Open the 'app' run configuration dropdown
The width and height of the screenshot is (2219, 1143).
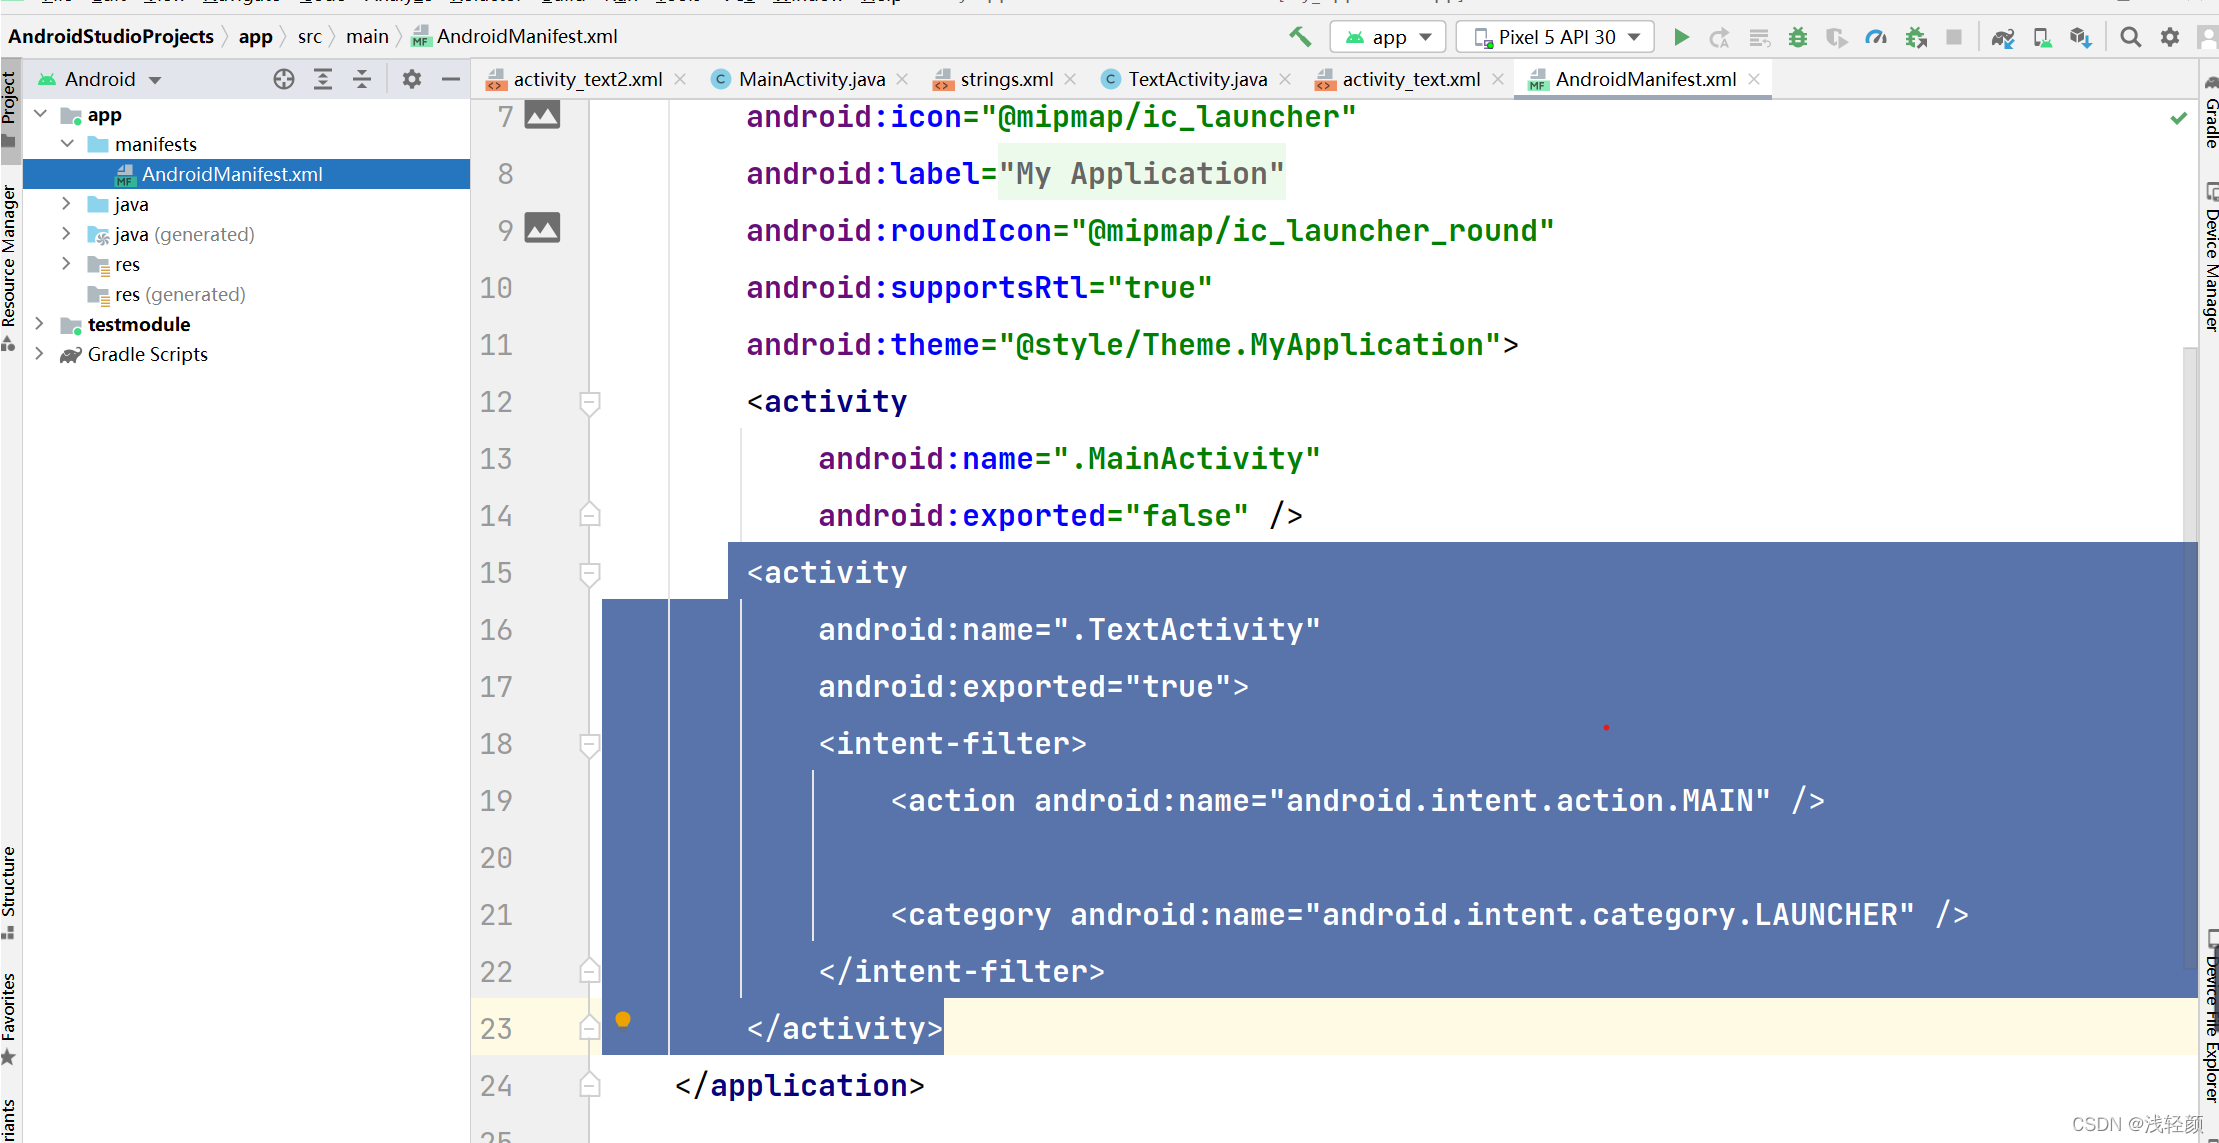[x=1388, y=36]
